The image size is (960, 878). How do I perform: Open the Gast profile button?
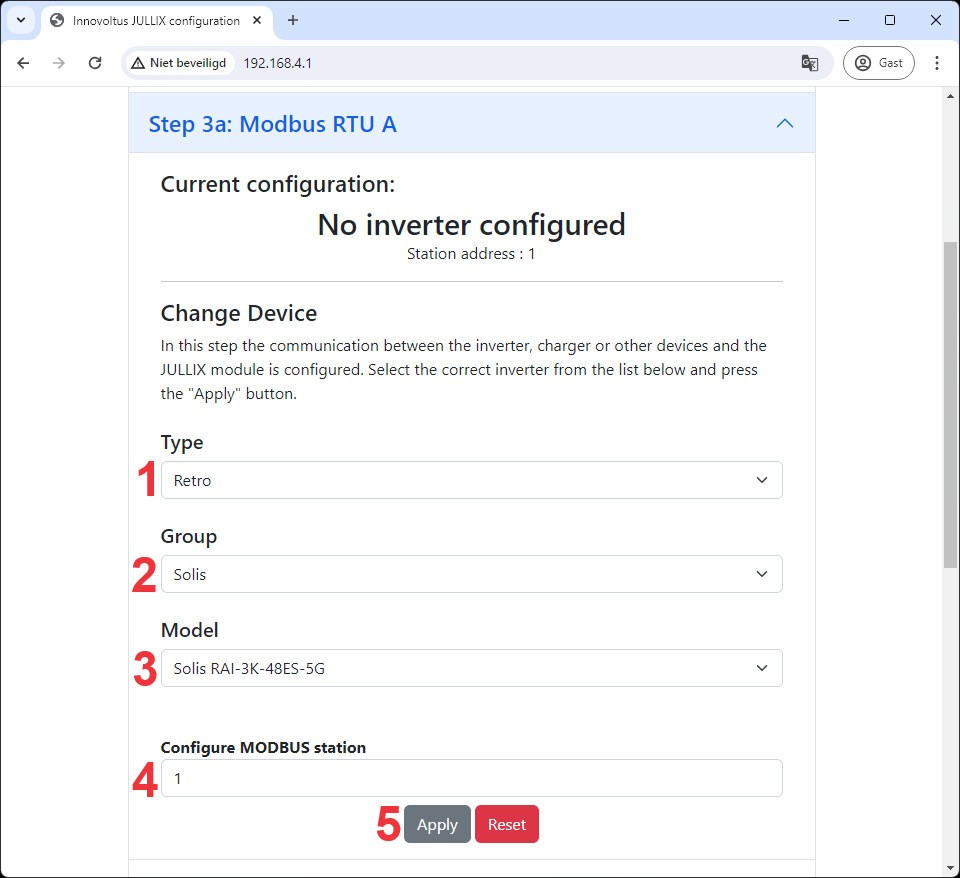pyautogui.click(x=878, y=63)
